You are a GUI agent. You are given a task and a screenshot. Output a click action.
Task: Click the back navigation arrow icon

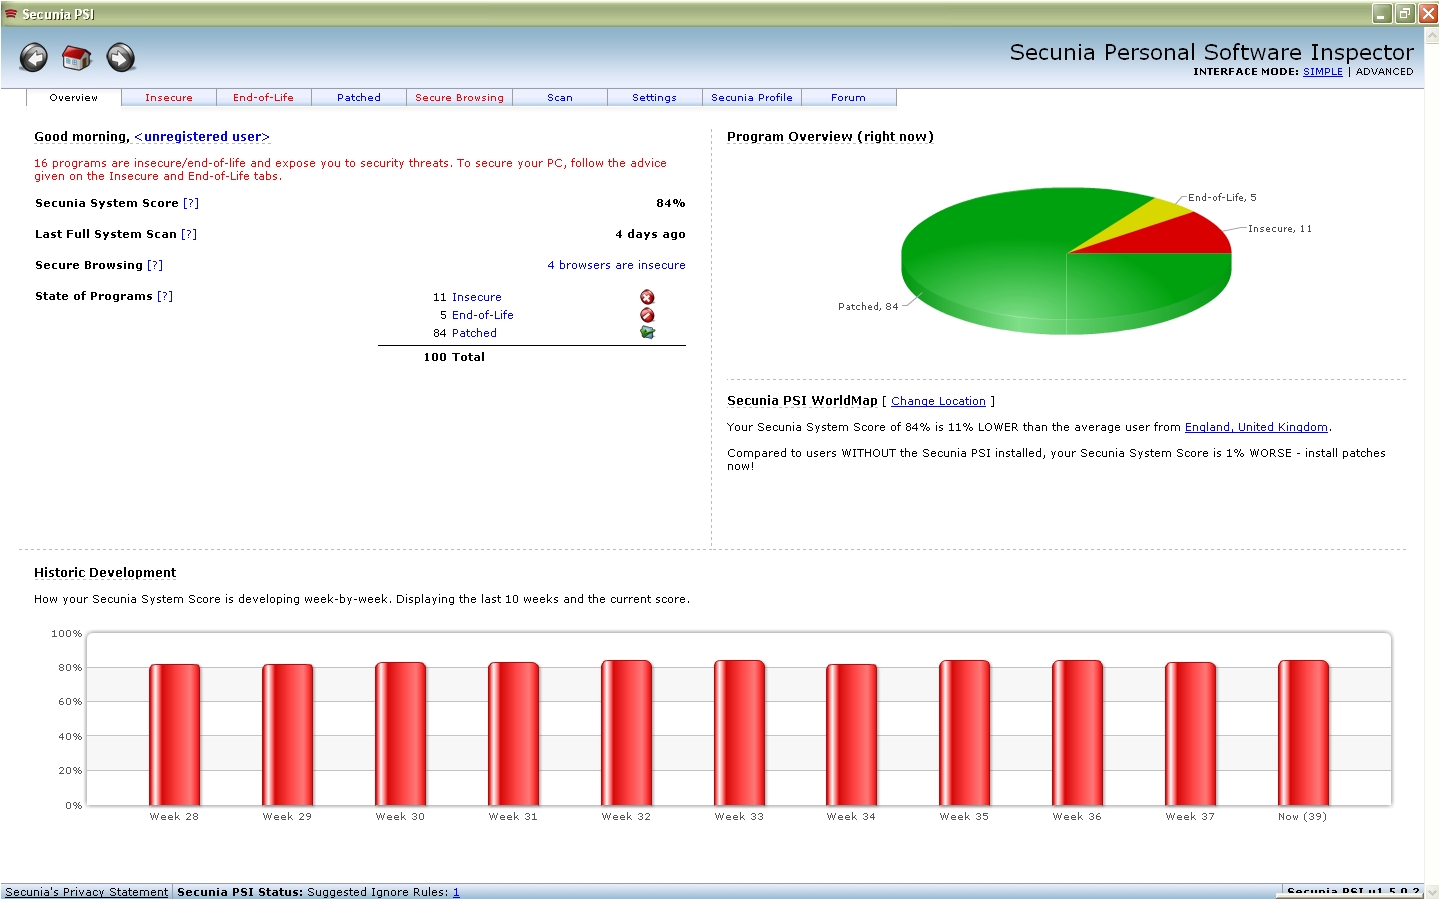[x=34, y=58]
